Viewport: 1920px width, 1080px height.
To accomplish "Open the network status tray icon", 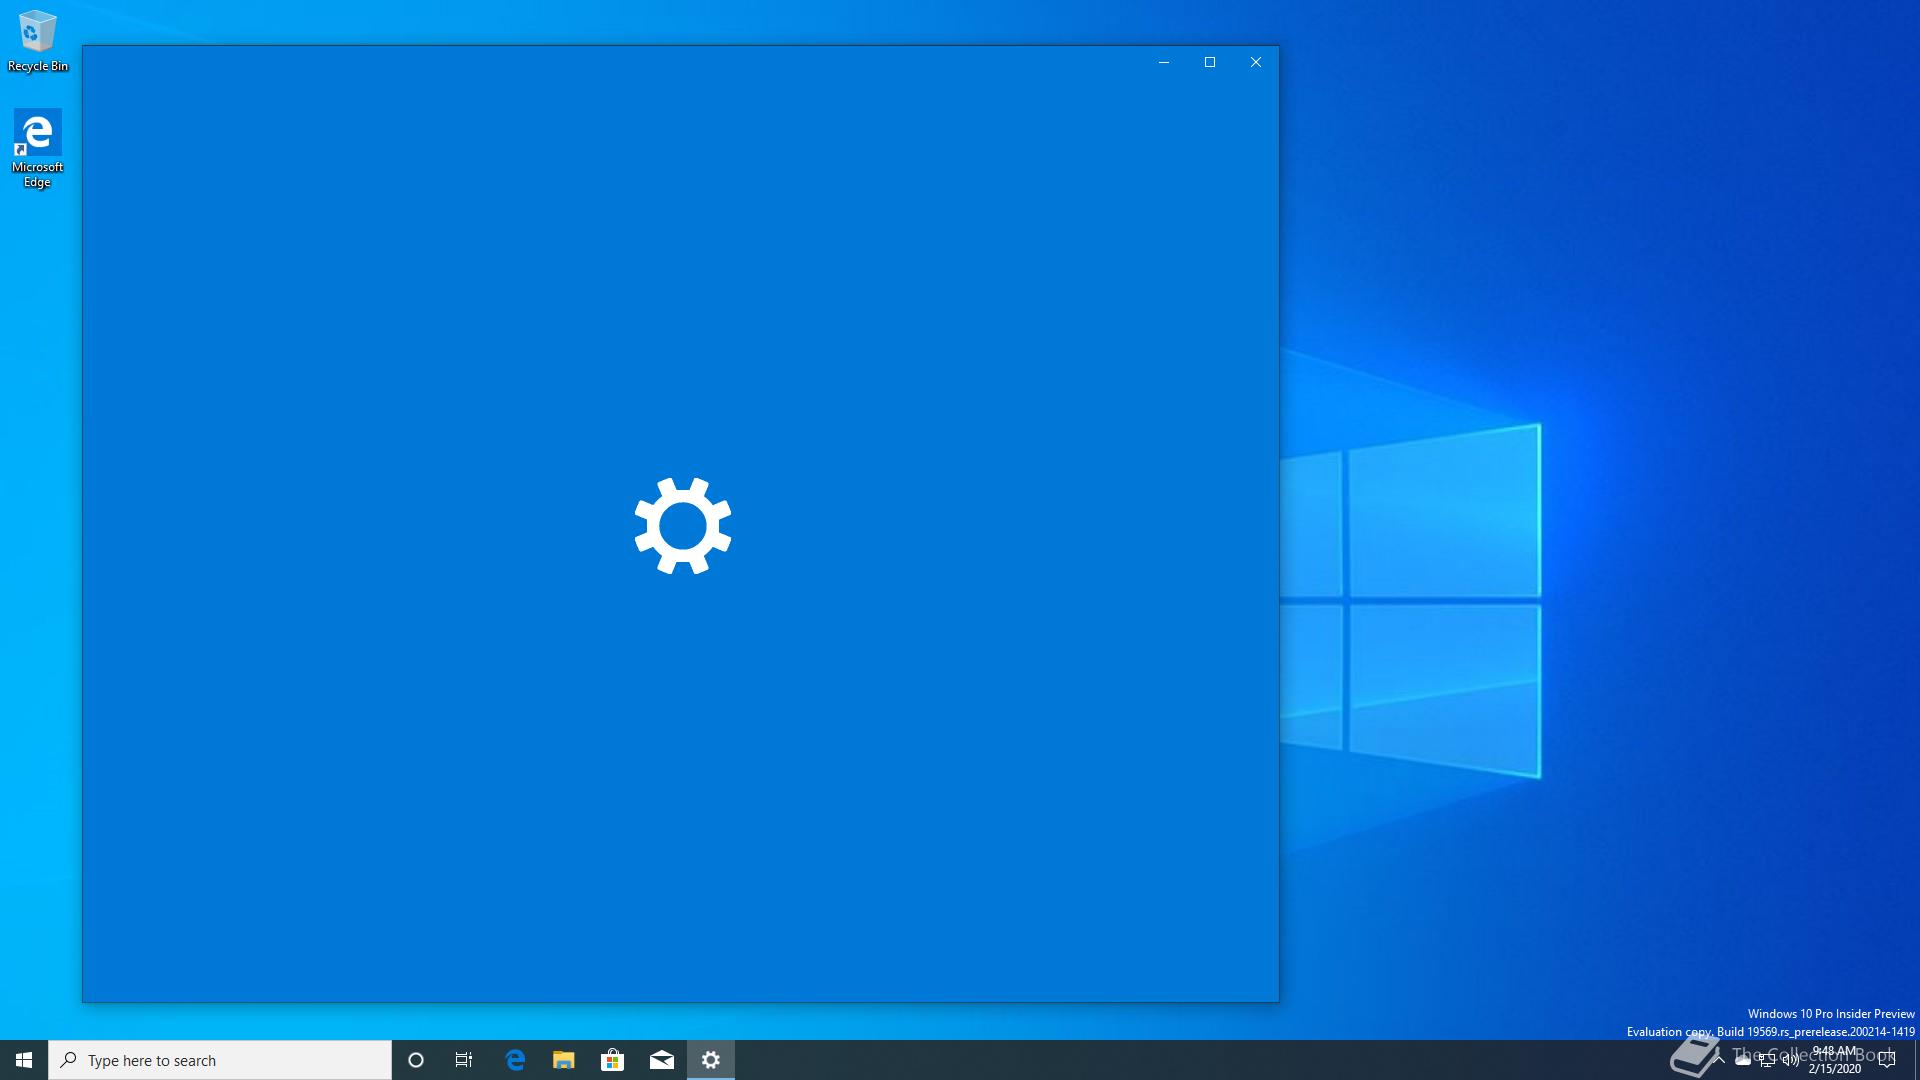I will 1767,1060.
